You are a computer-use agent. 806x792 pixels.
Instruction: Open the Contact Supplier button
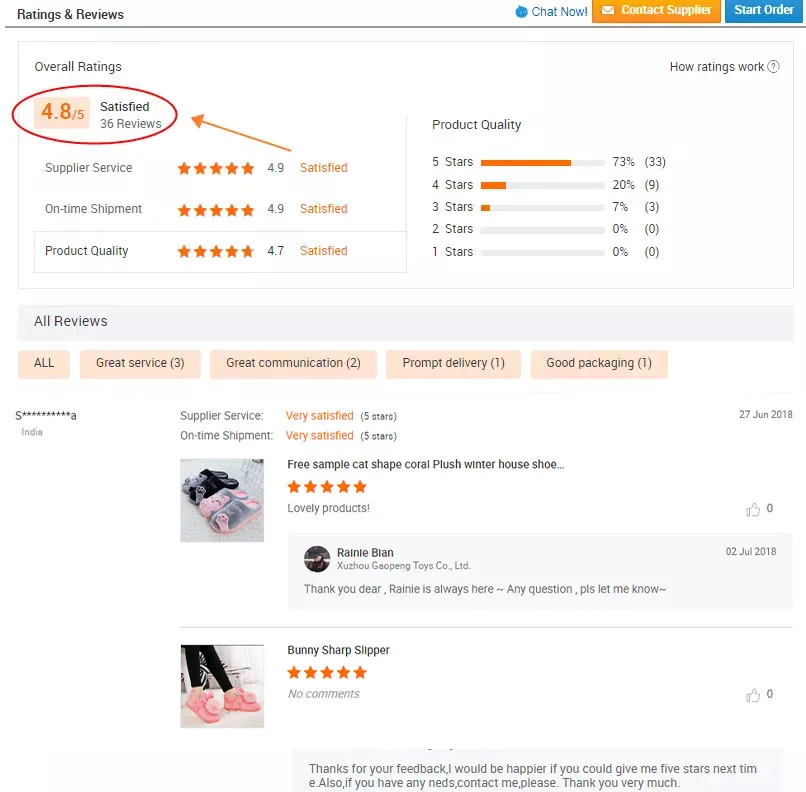[656, 10]
